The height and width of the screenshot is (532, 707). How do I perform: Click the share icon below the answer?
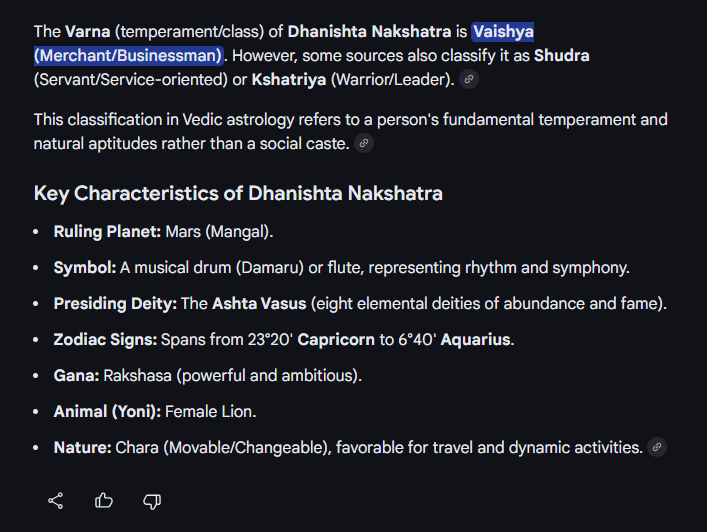coord(56,500)
